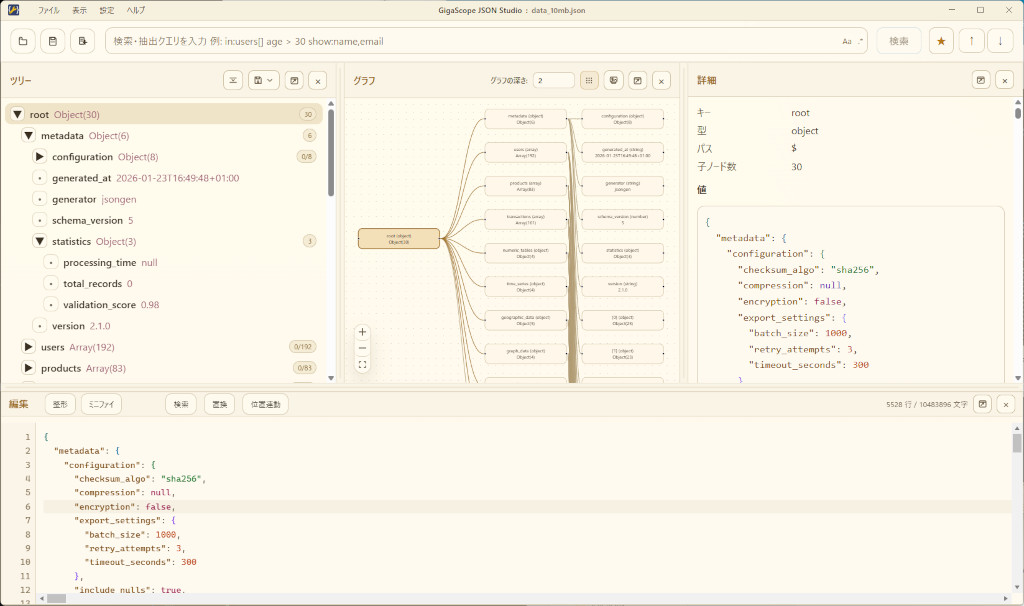This screenshot has width=1024, height=606.
Task: Click the collapse-all icon in the tree (ツリー) panel
Action: coord(233,80)
